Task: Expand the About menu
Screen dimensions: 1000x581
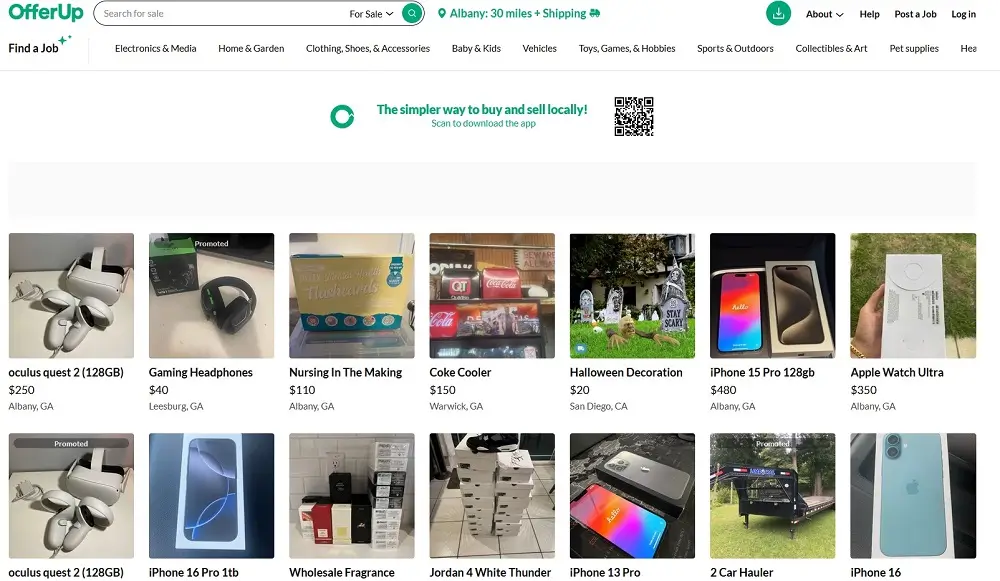Action: point(823,13)
